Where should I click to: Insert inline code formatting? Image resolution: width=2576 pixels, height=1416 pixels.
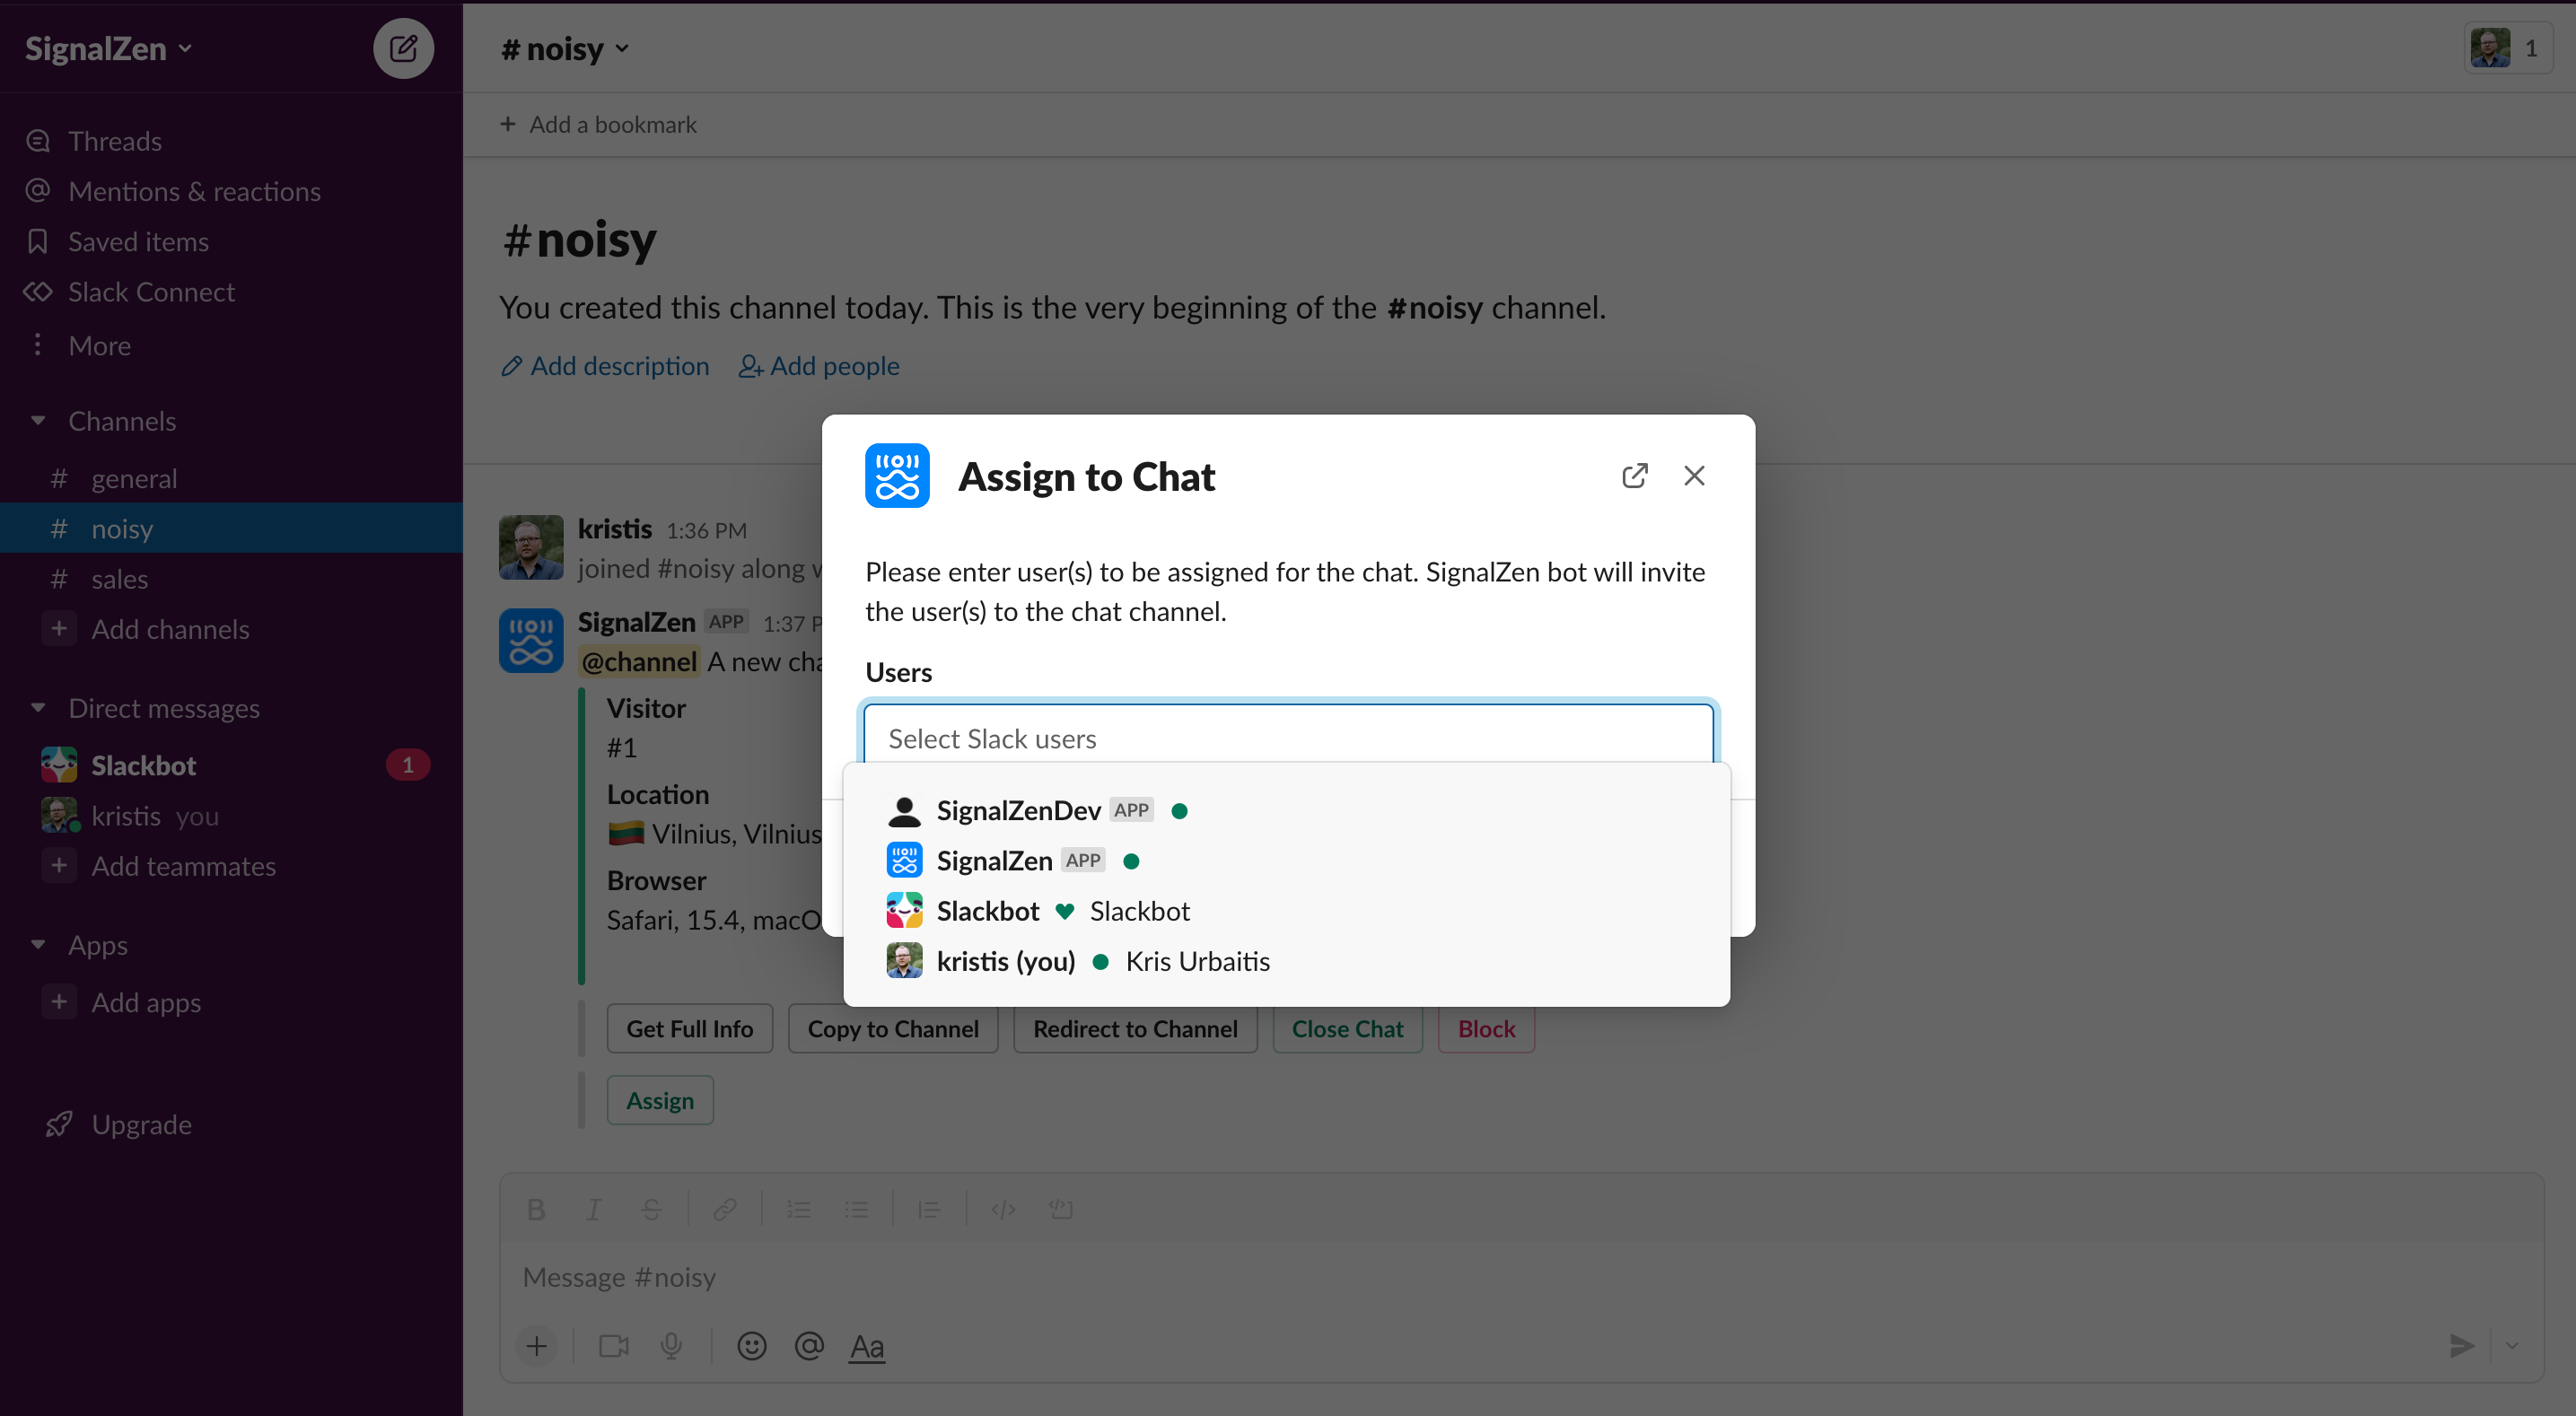(1003, 1209)
